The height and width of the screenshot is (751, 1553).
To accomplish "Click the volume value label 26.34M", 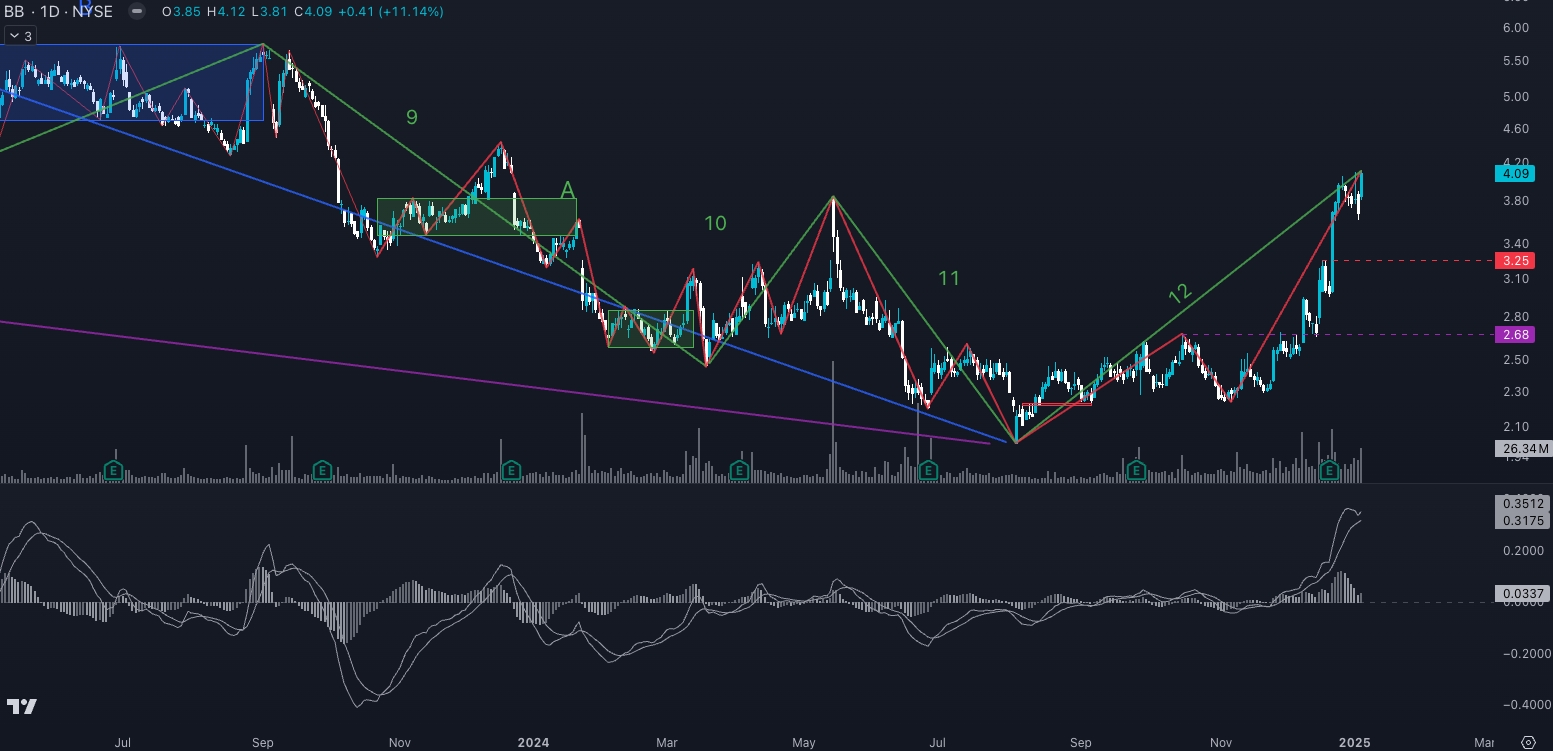I will [x=1521, y=448].
